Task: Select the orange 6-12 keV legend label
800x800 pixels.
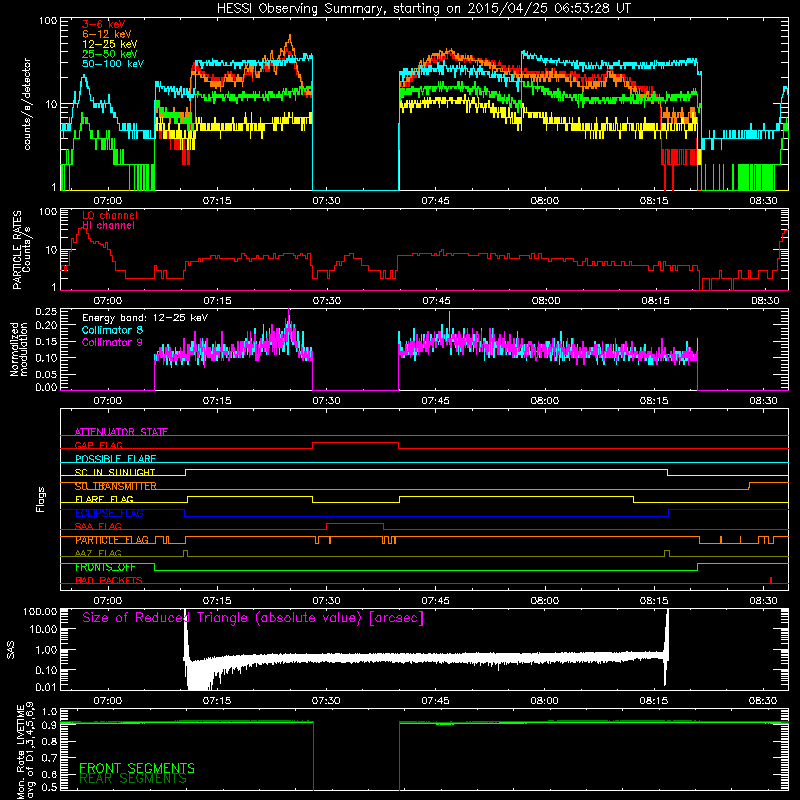Action: coord(107,34)
